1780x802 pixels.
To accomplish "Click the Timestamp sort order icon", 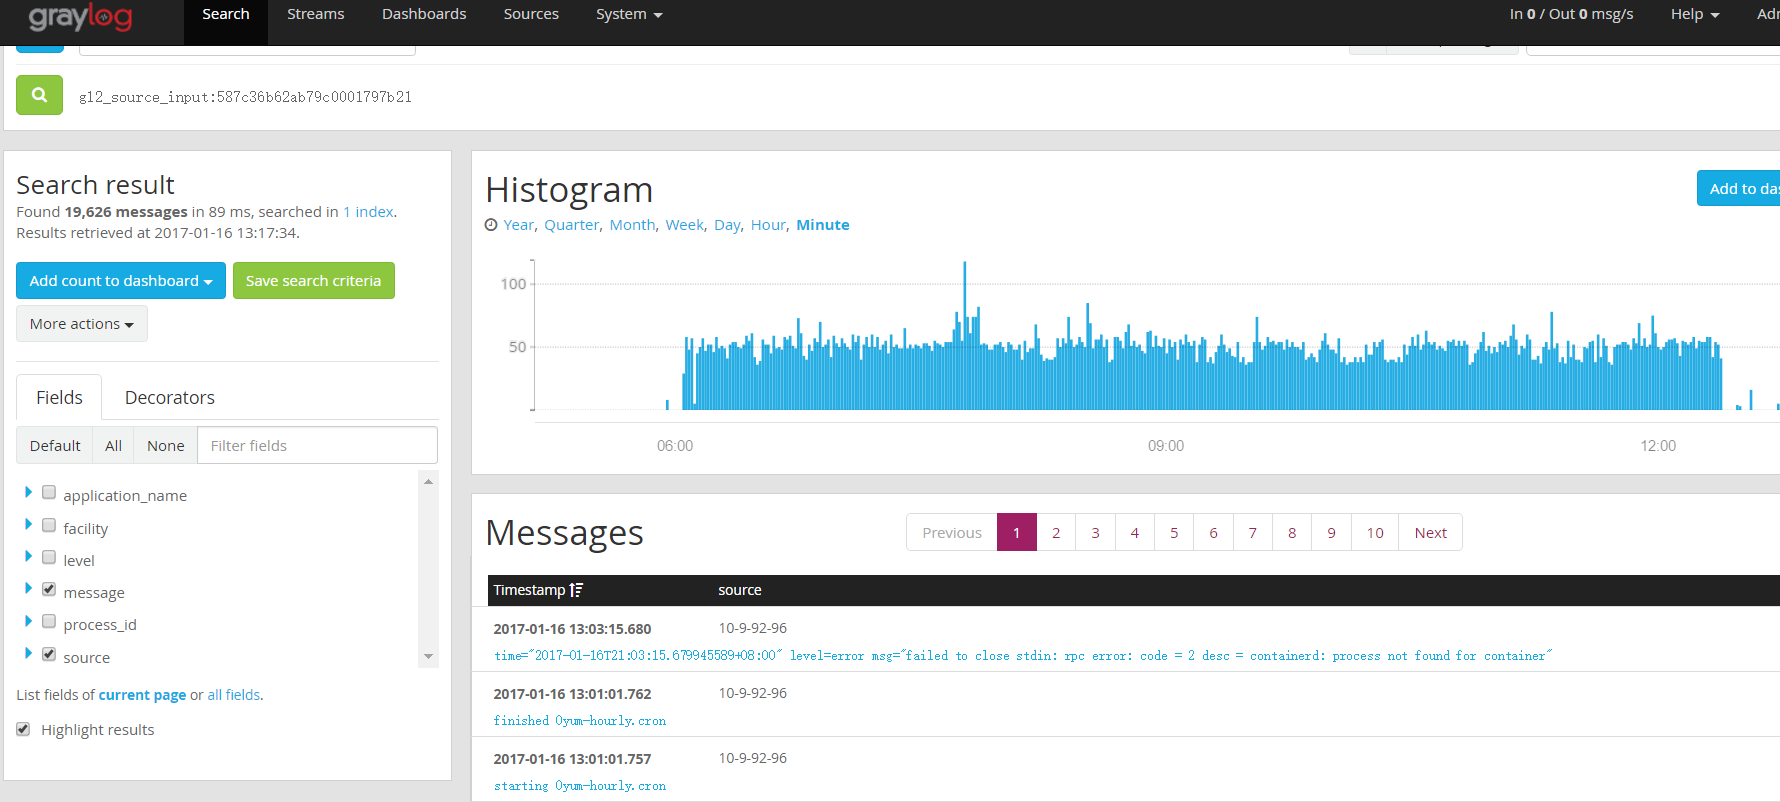I will coord(576,590).
